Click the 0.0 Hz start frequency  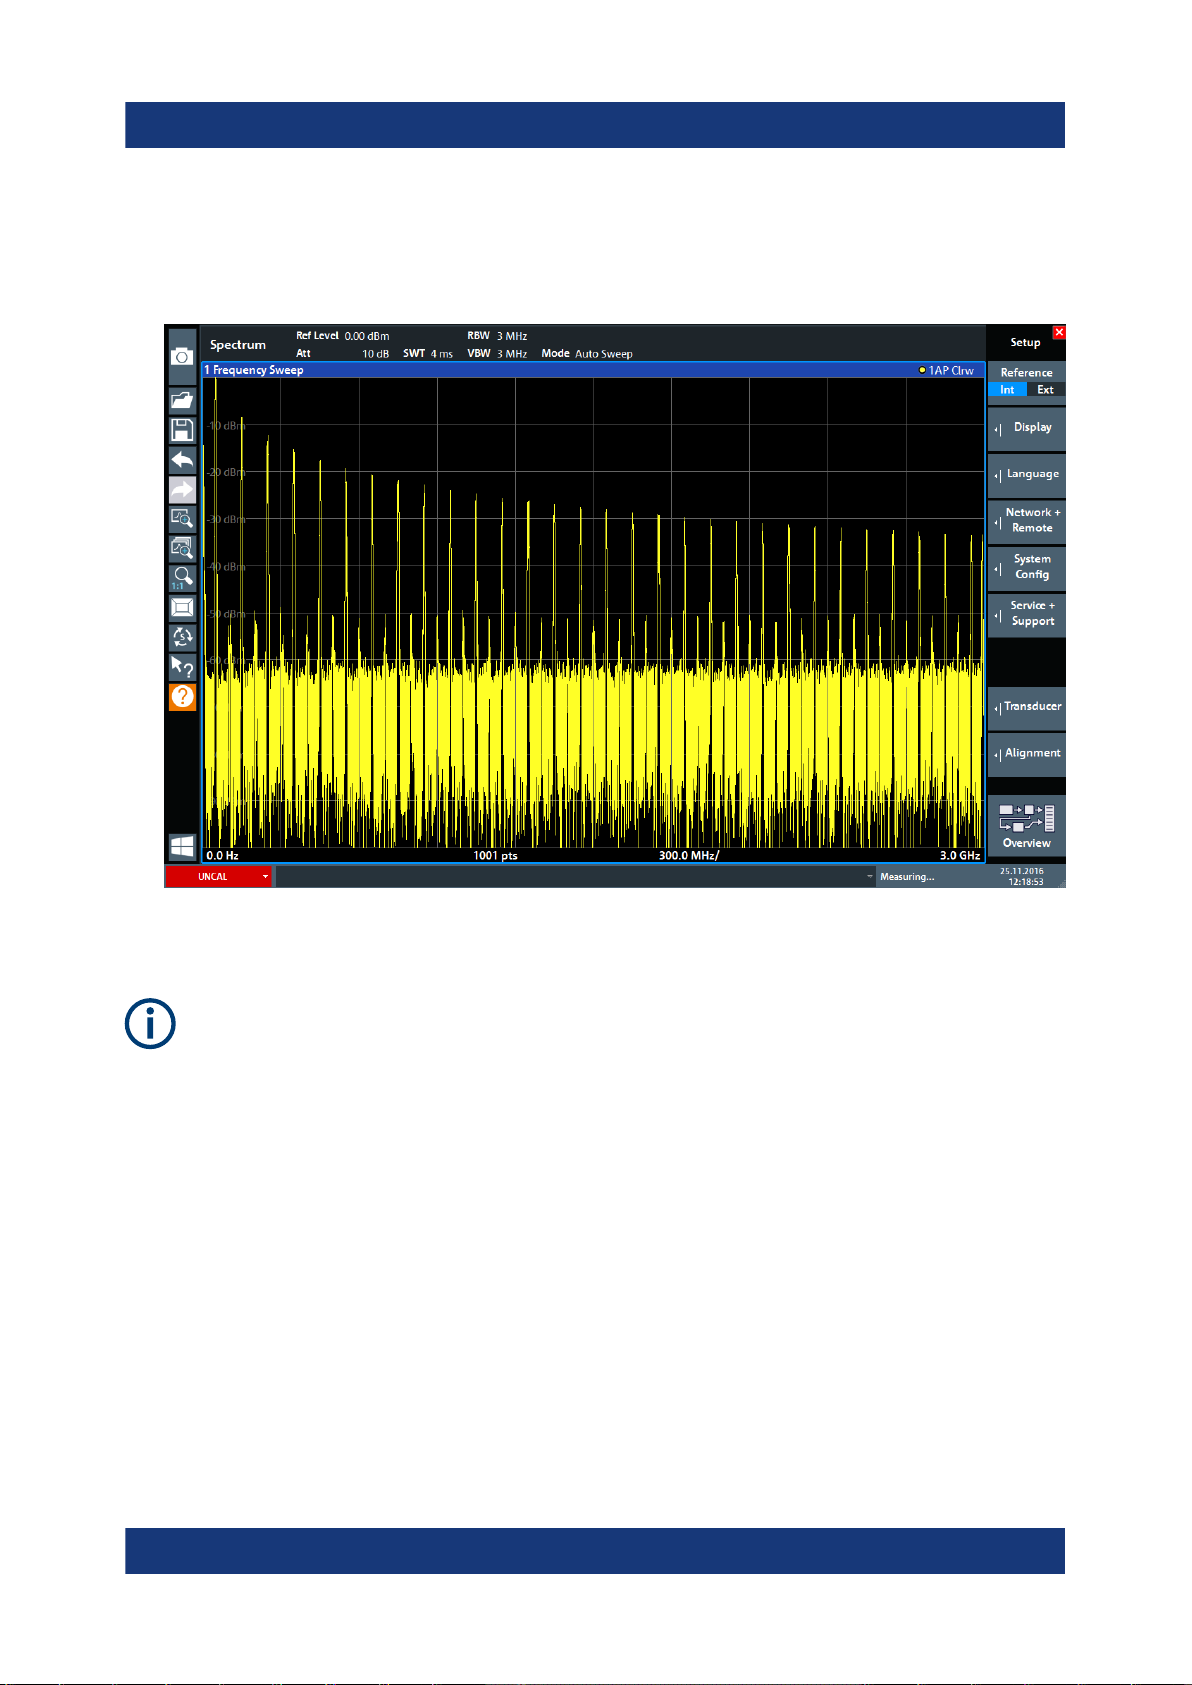tap(222, 856)
